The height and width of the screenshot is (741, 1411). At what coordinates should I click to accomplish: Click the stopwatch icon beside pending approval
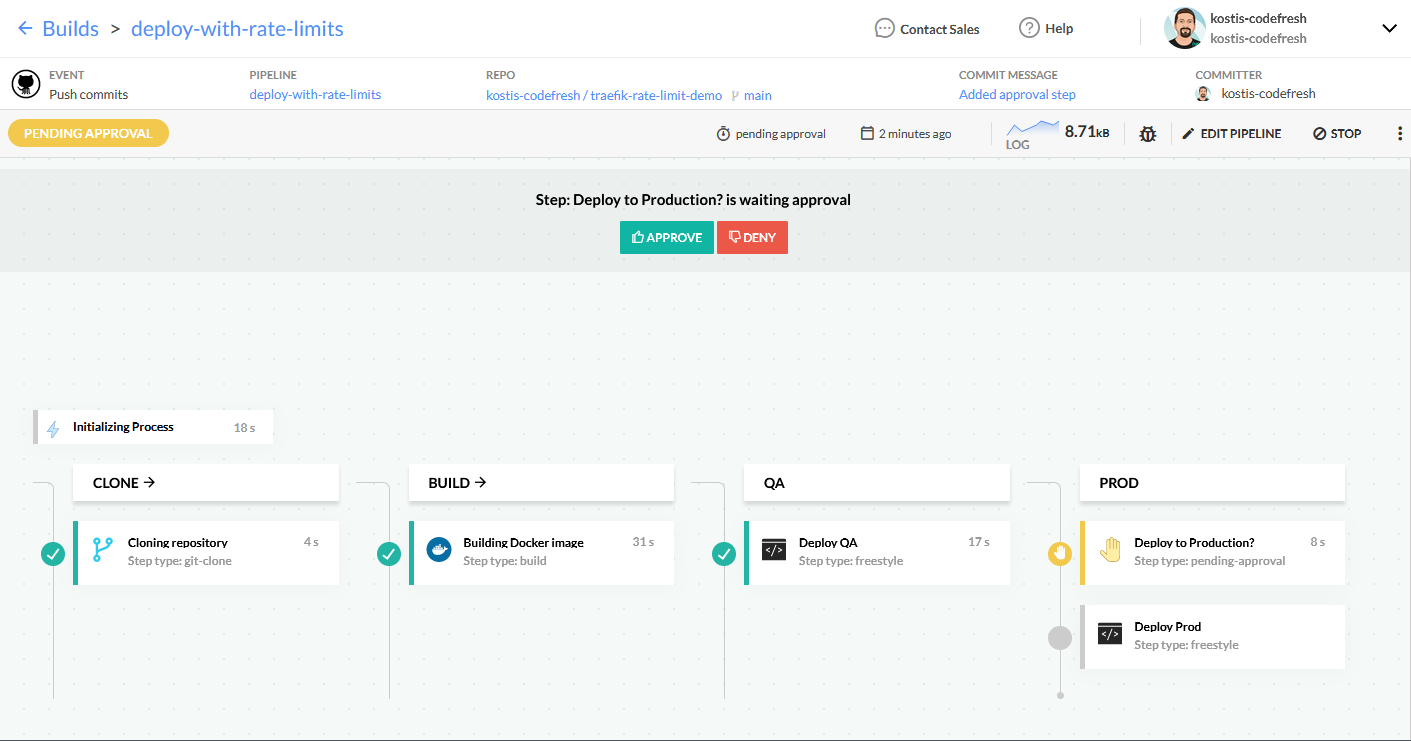[723, 134]
